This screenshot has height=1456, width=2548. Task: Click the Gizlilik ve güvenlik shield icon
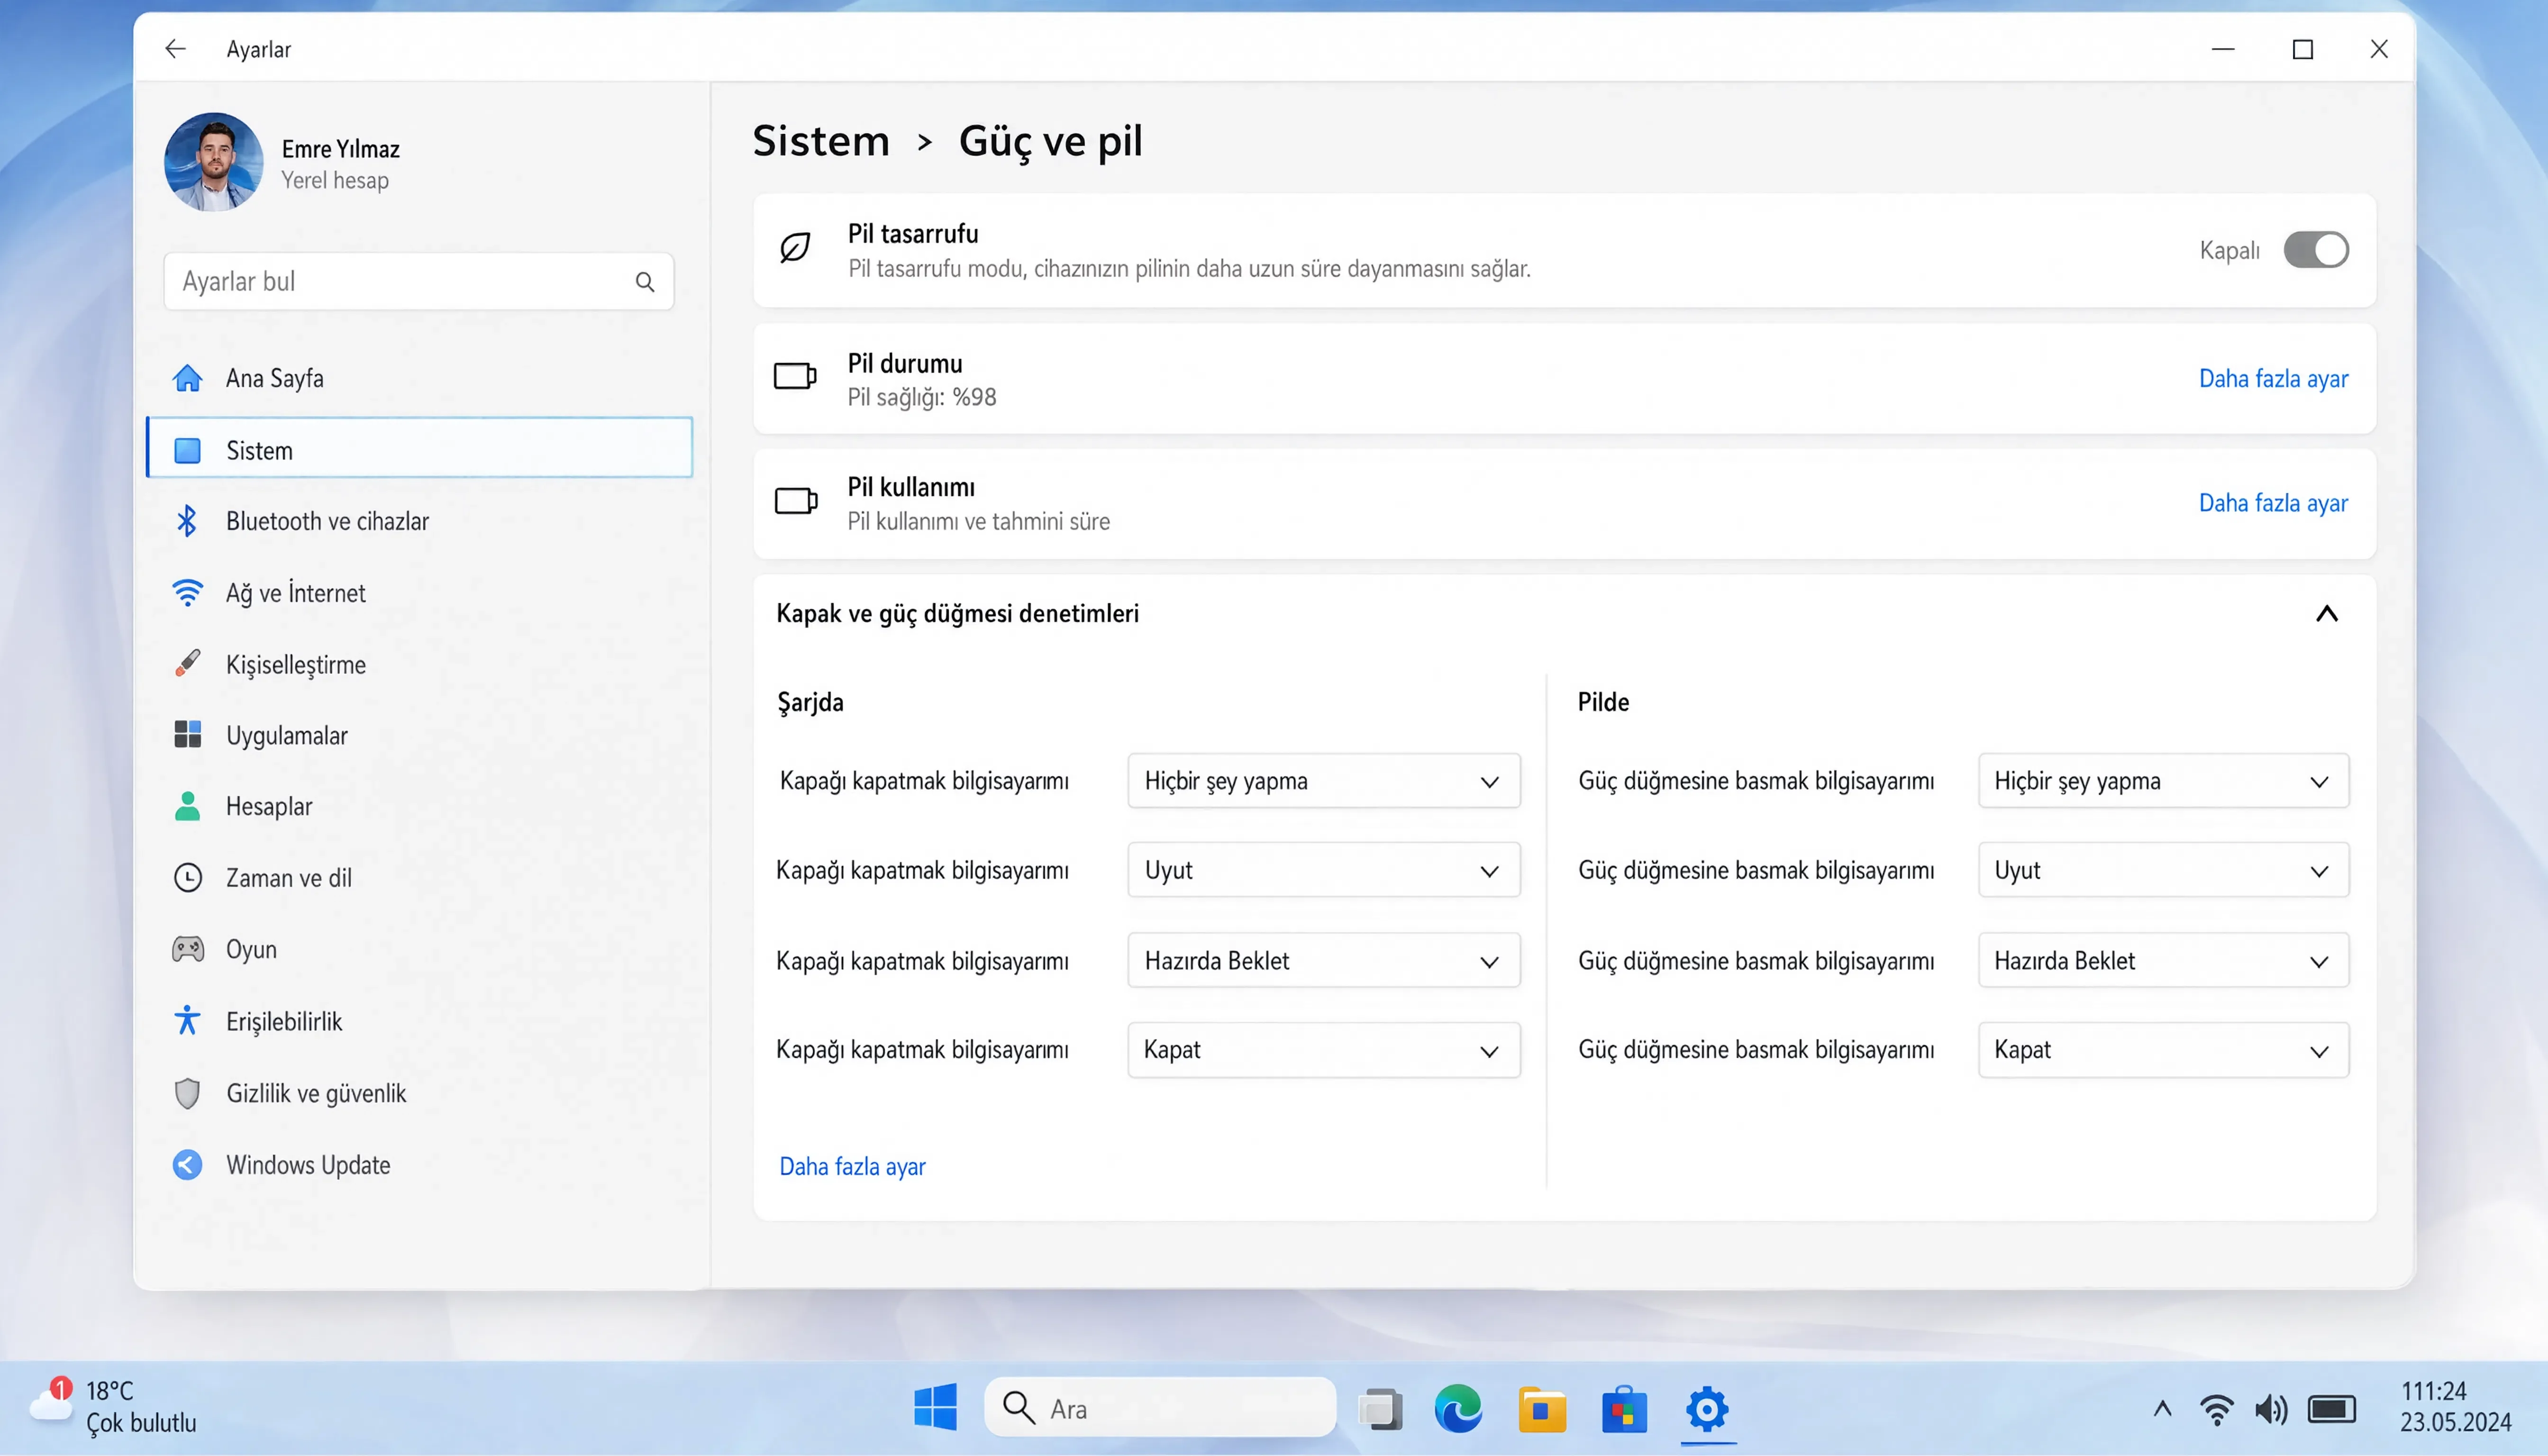click(x=187, y=1093)
